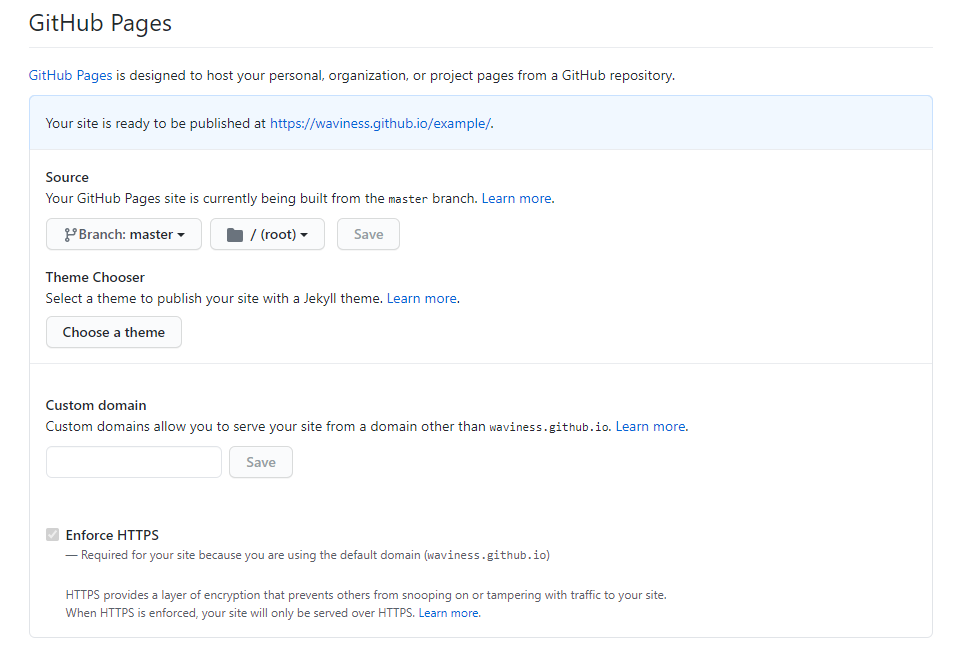Focus the Custom domain text field

[x=134, y=462]
